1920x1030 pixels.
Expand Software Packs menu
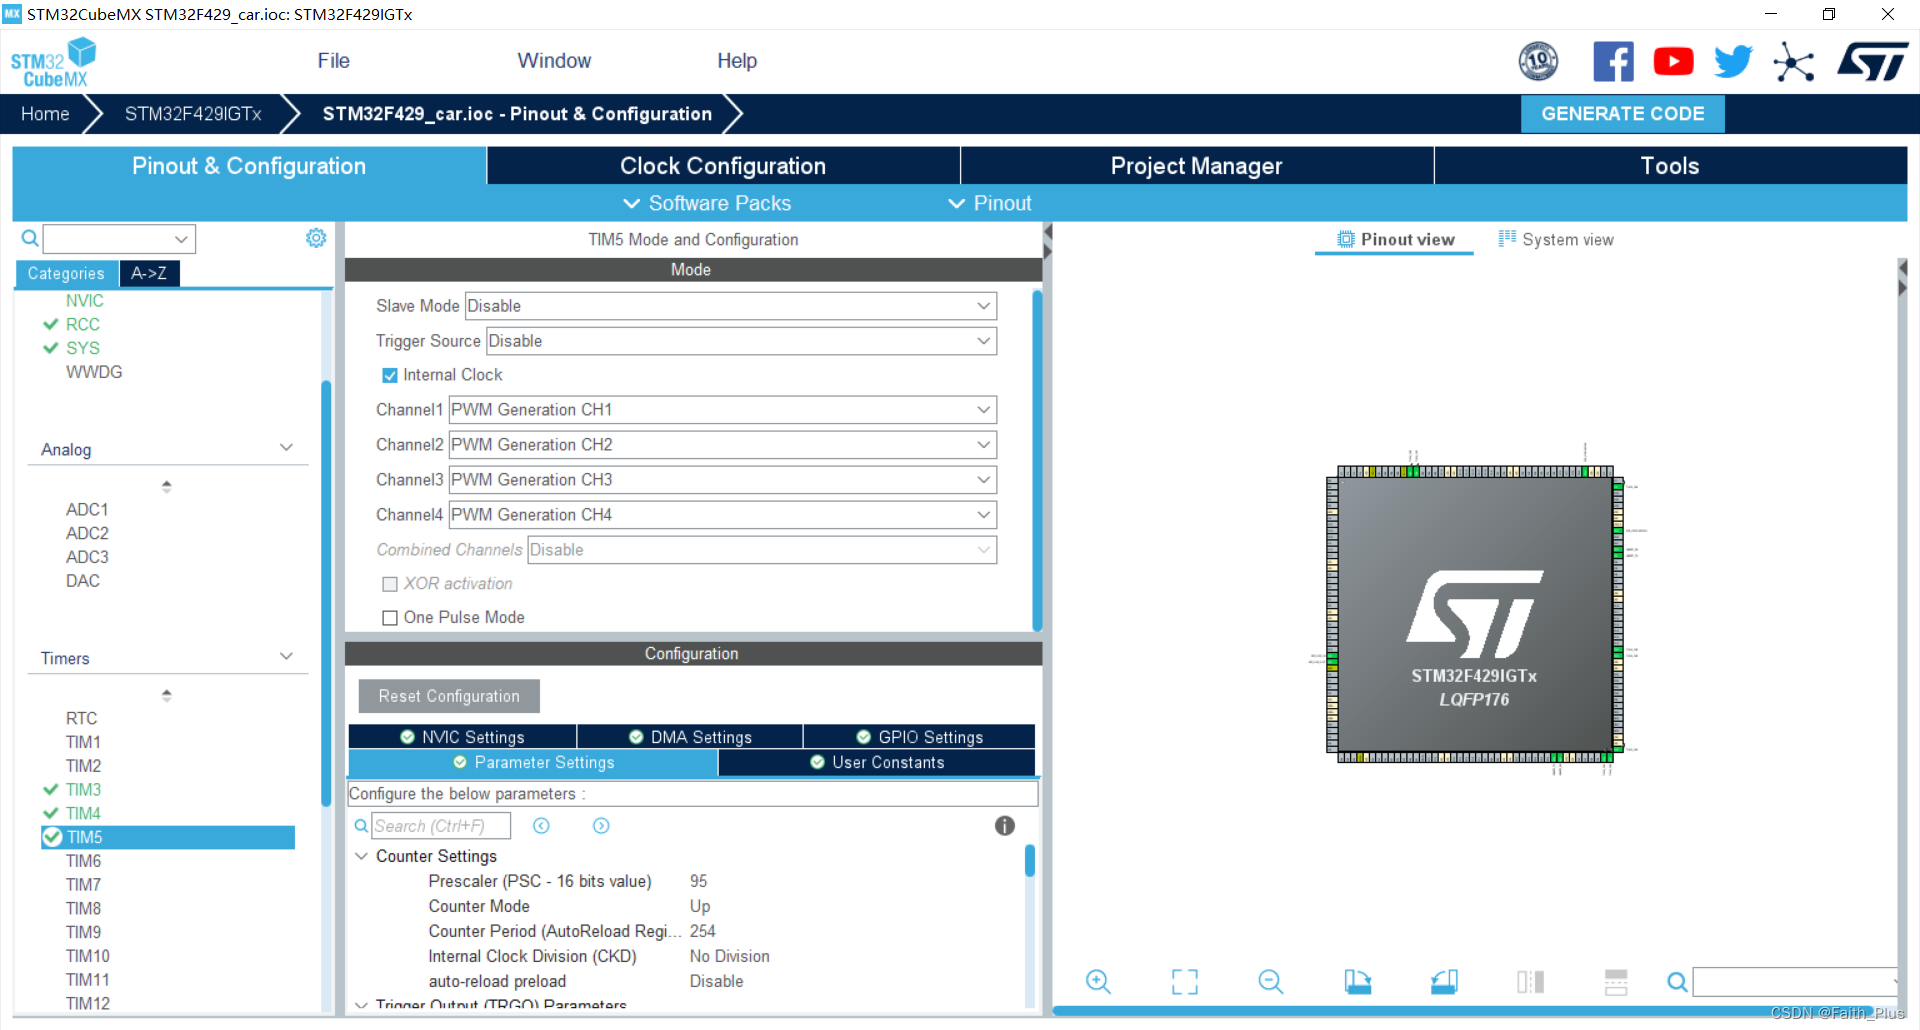pos(707,203)
